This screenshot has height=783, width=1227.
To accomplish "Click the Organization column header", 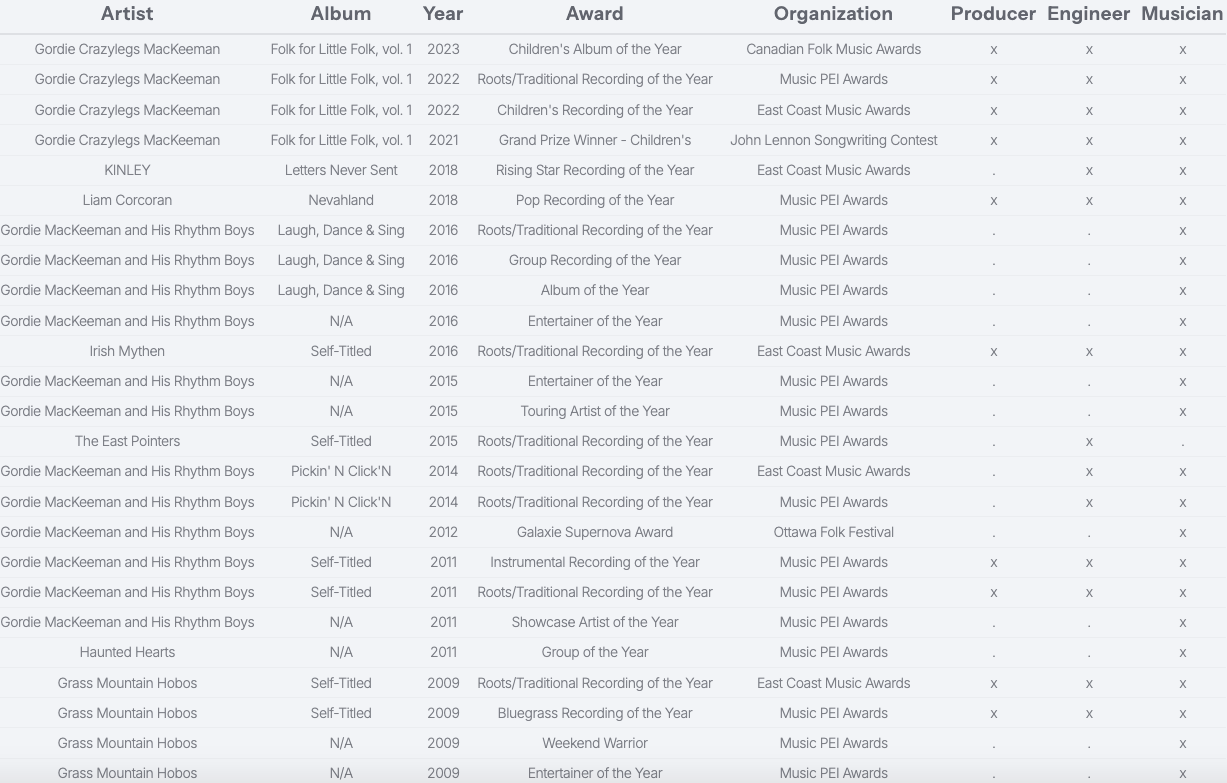I will point(833,14).
